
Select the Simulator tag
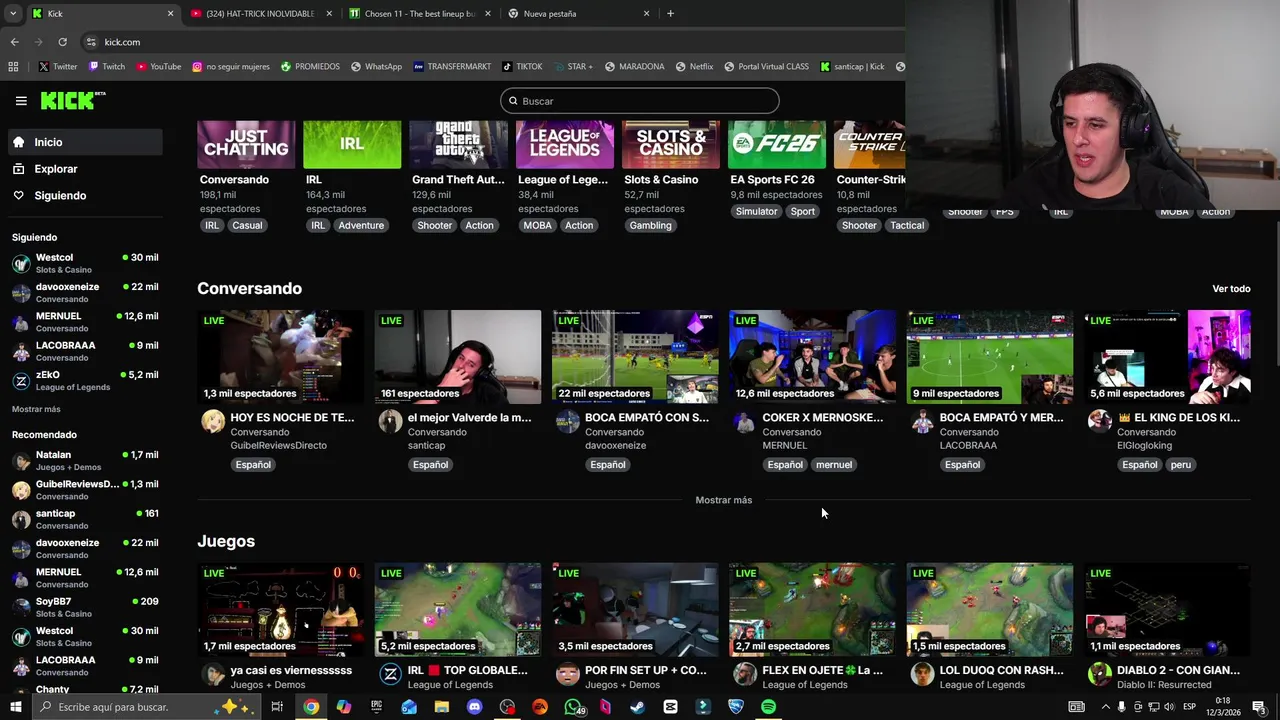[x=756, y=211]
